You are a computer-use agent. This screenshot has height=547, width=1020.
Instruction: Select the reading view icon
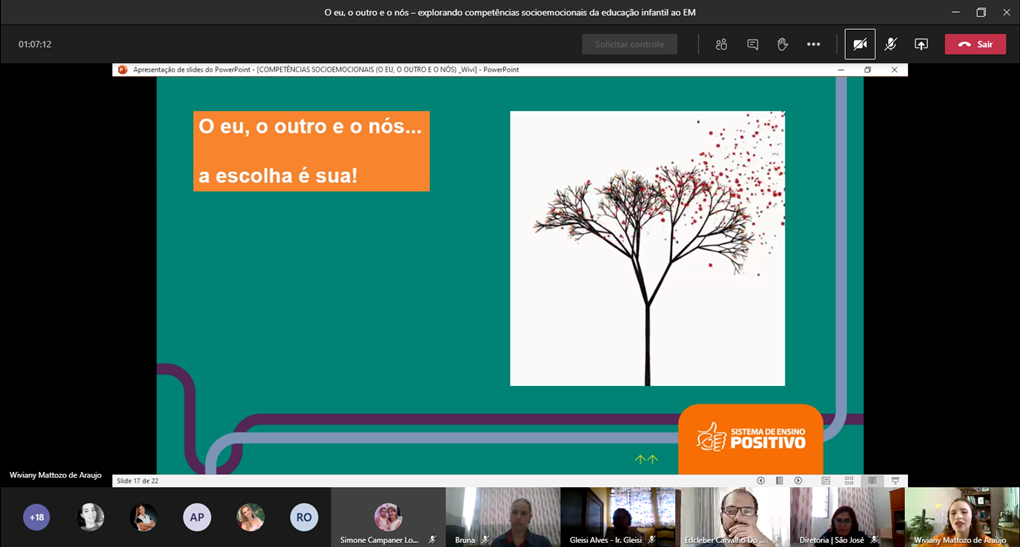point(872,481)
